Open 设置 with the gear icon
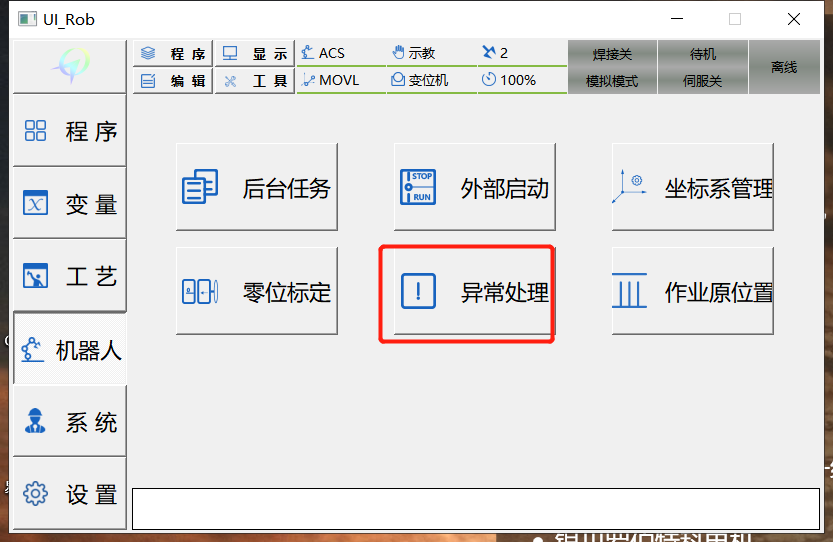 click(x=70, y=494)
